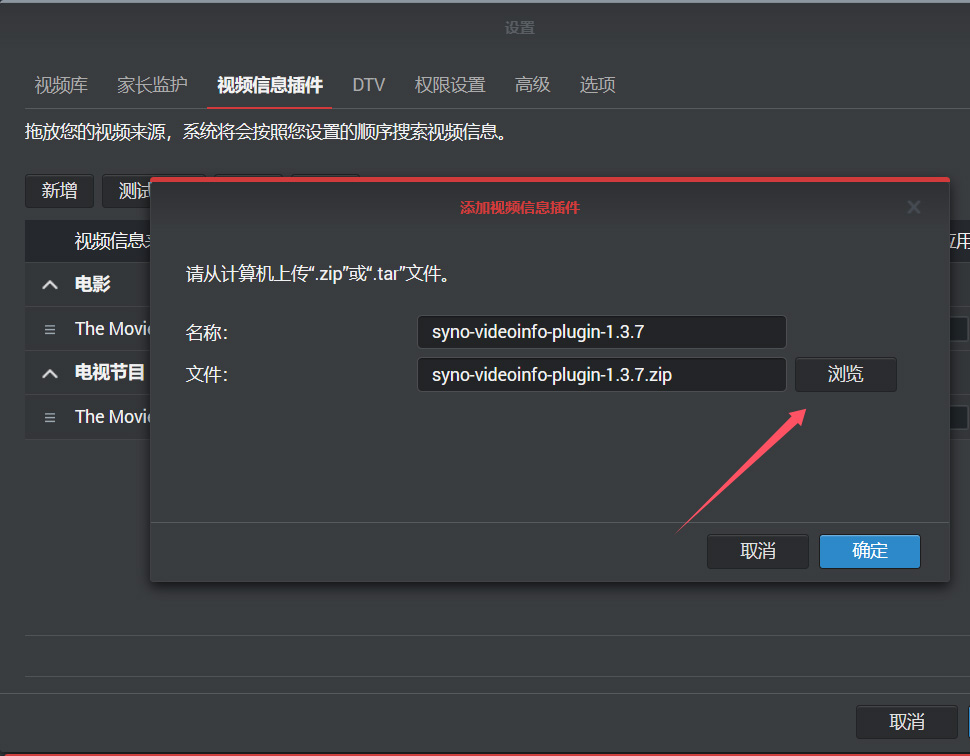The width and height of the screenshot is (970, 756).
Task: Click the drag handle under 电视节目 group
Action: [x=50, y=417]
